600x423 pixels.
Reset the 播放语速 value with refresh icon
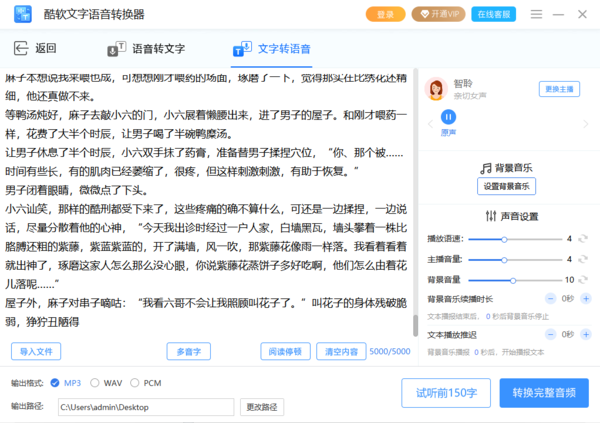coord(581,239)
